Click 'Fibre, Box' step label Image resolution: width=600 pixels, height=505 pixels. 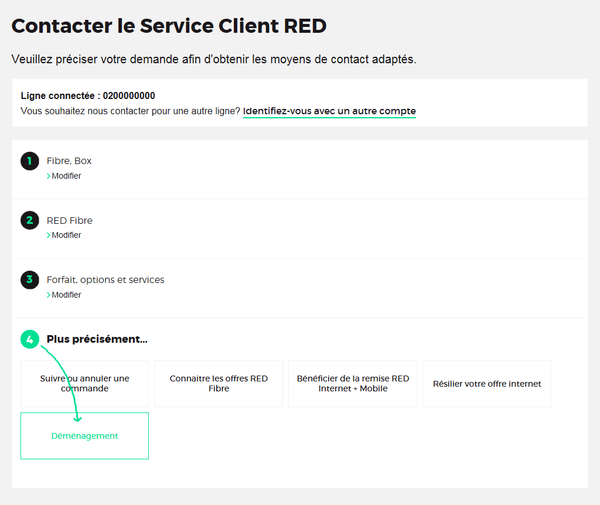click(x=69, y=161)
